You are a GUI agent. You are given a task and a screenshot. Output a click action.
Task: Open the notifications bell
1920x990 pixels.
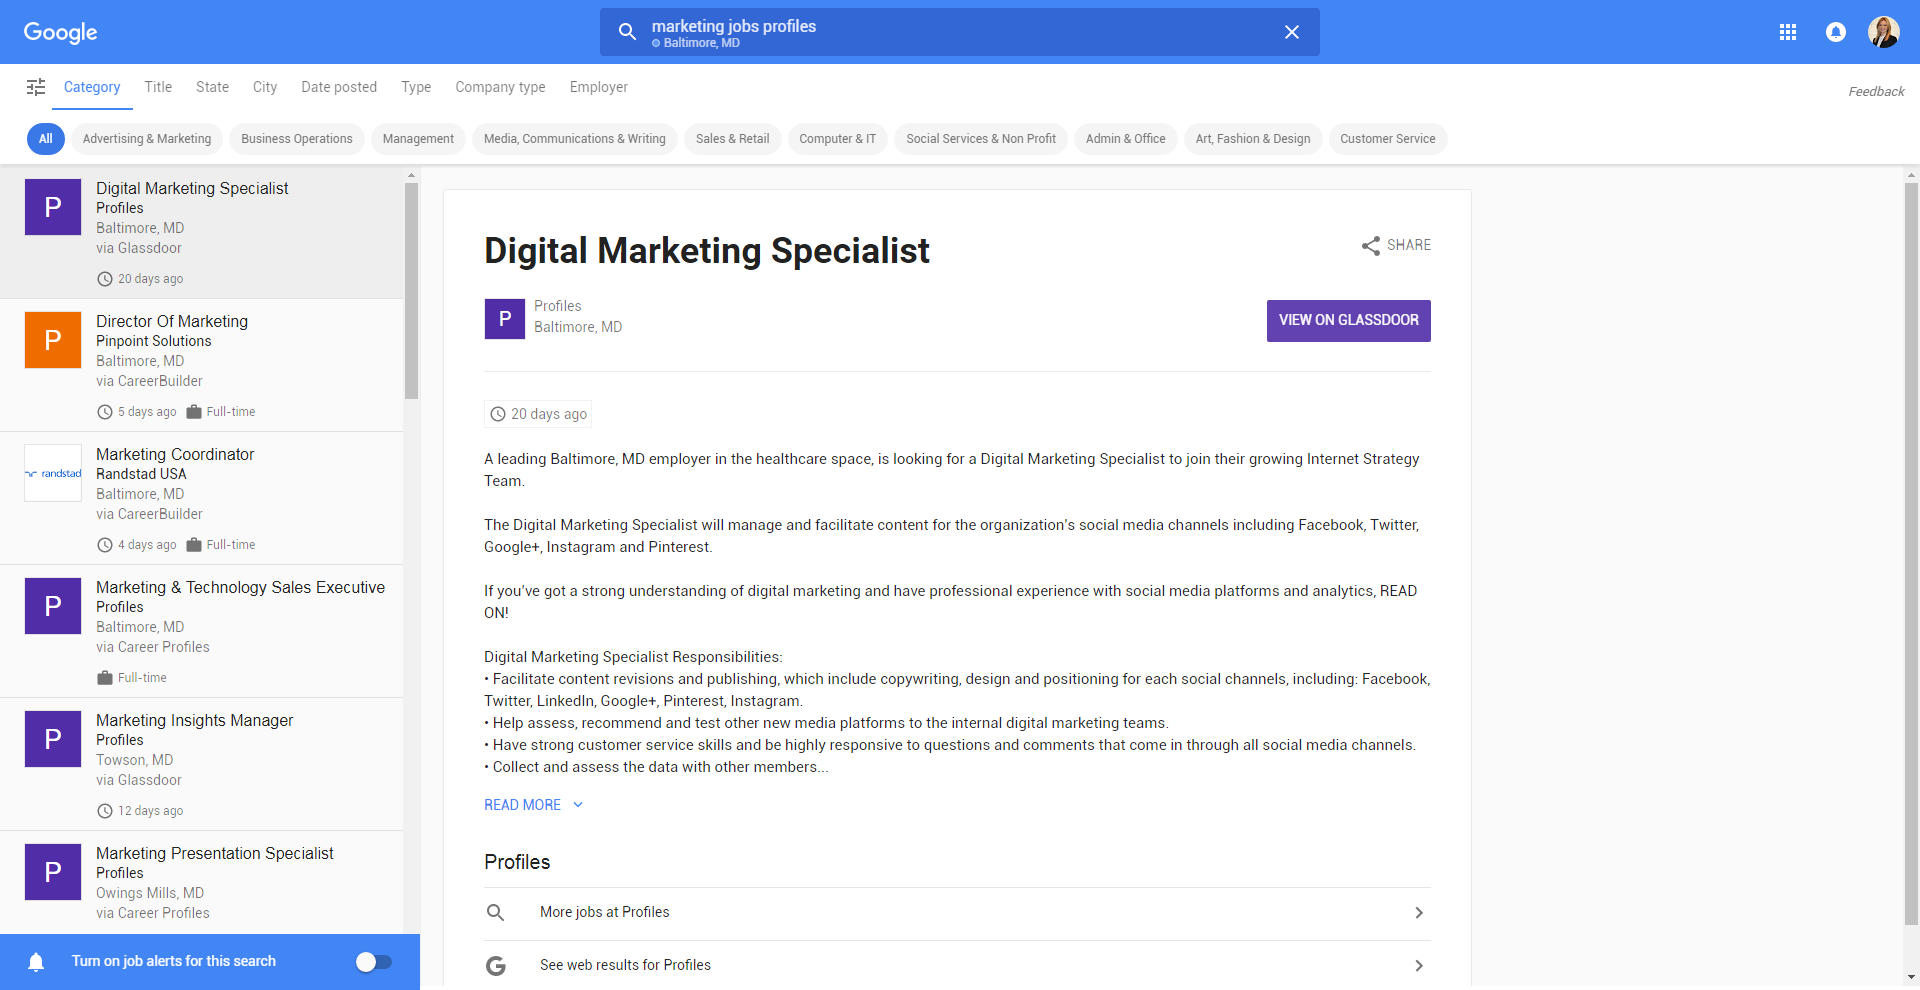click(x=1836, y=31)
